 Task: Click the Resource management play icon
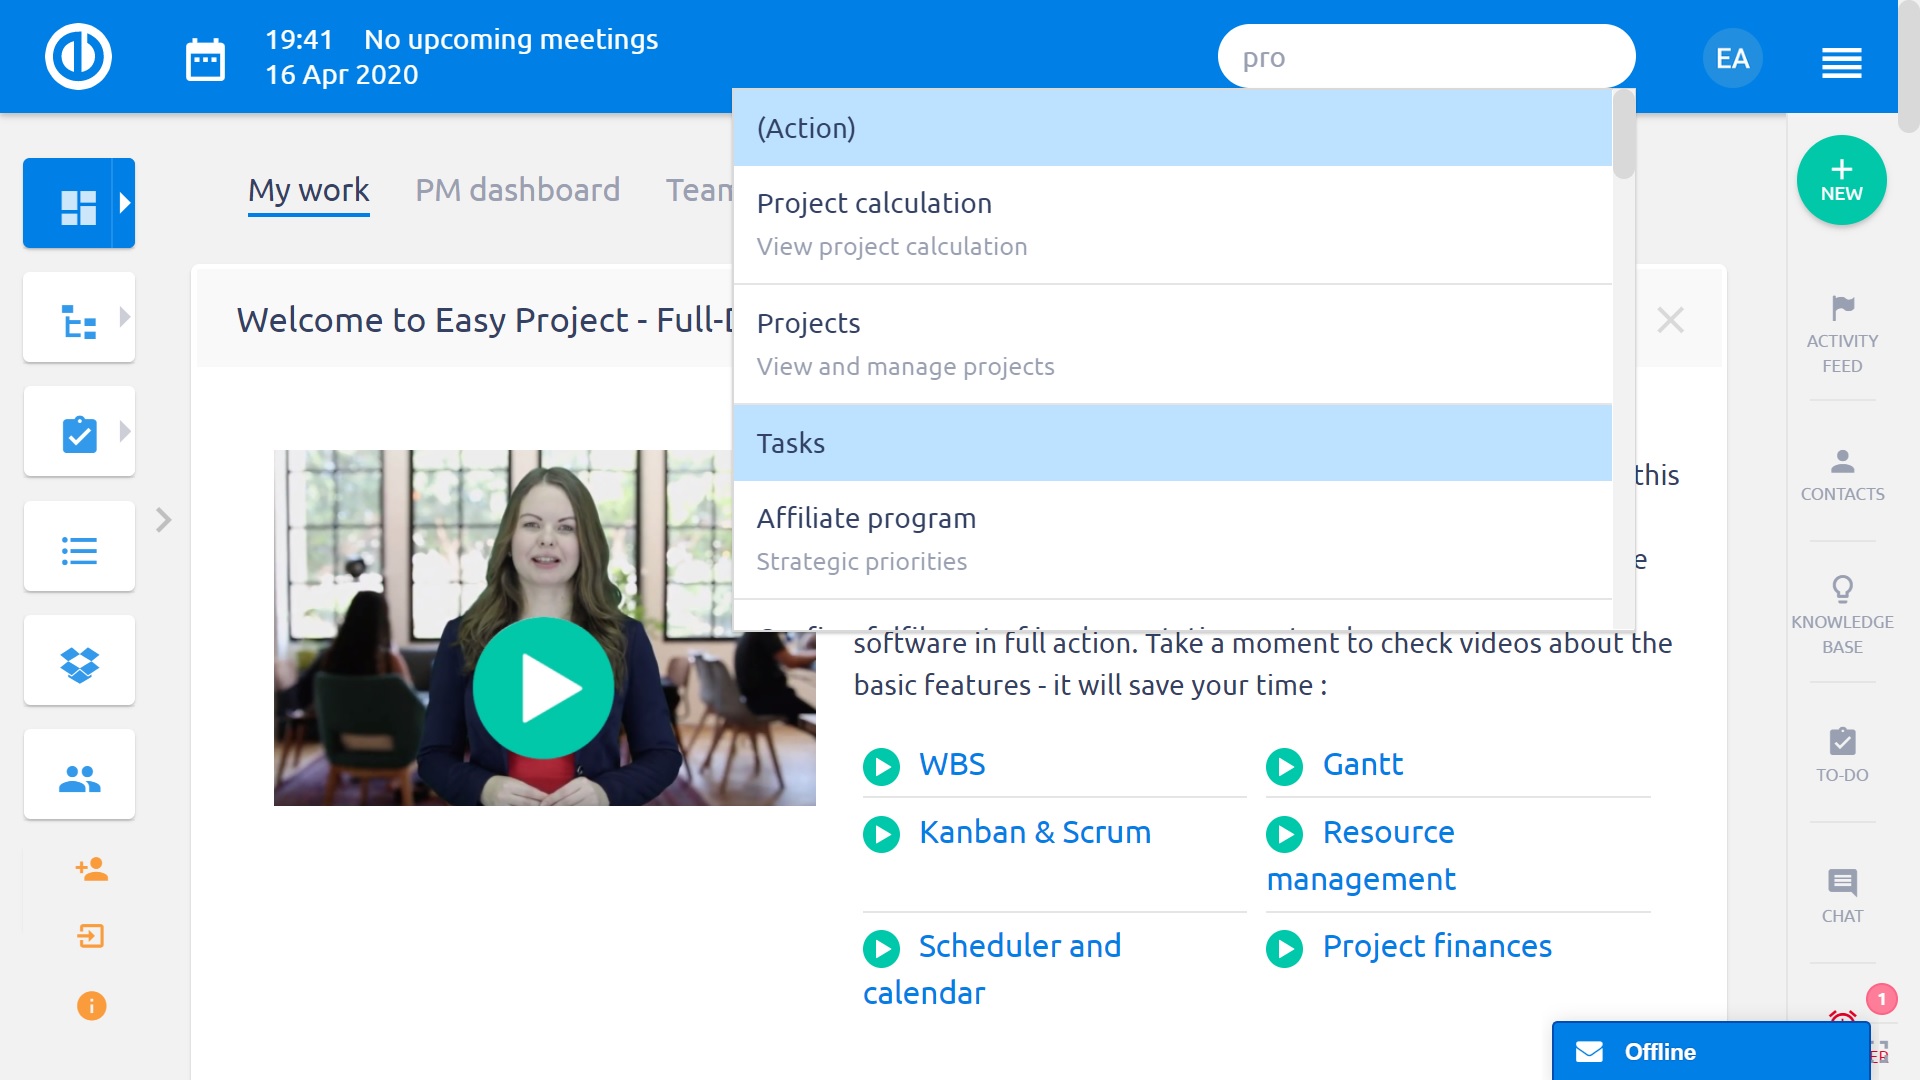coord(1284,834)
